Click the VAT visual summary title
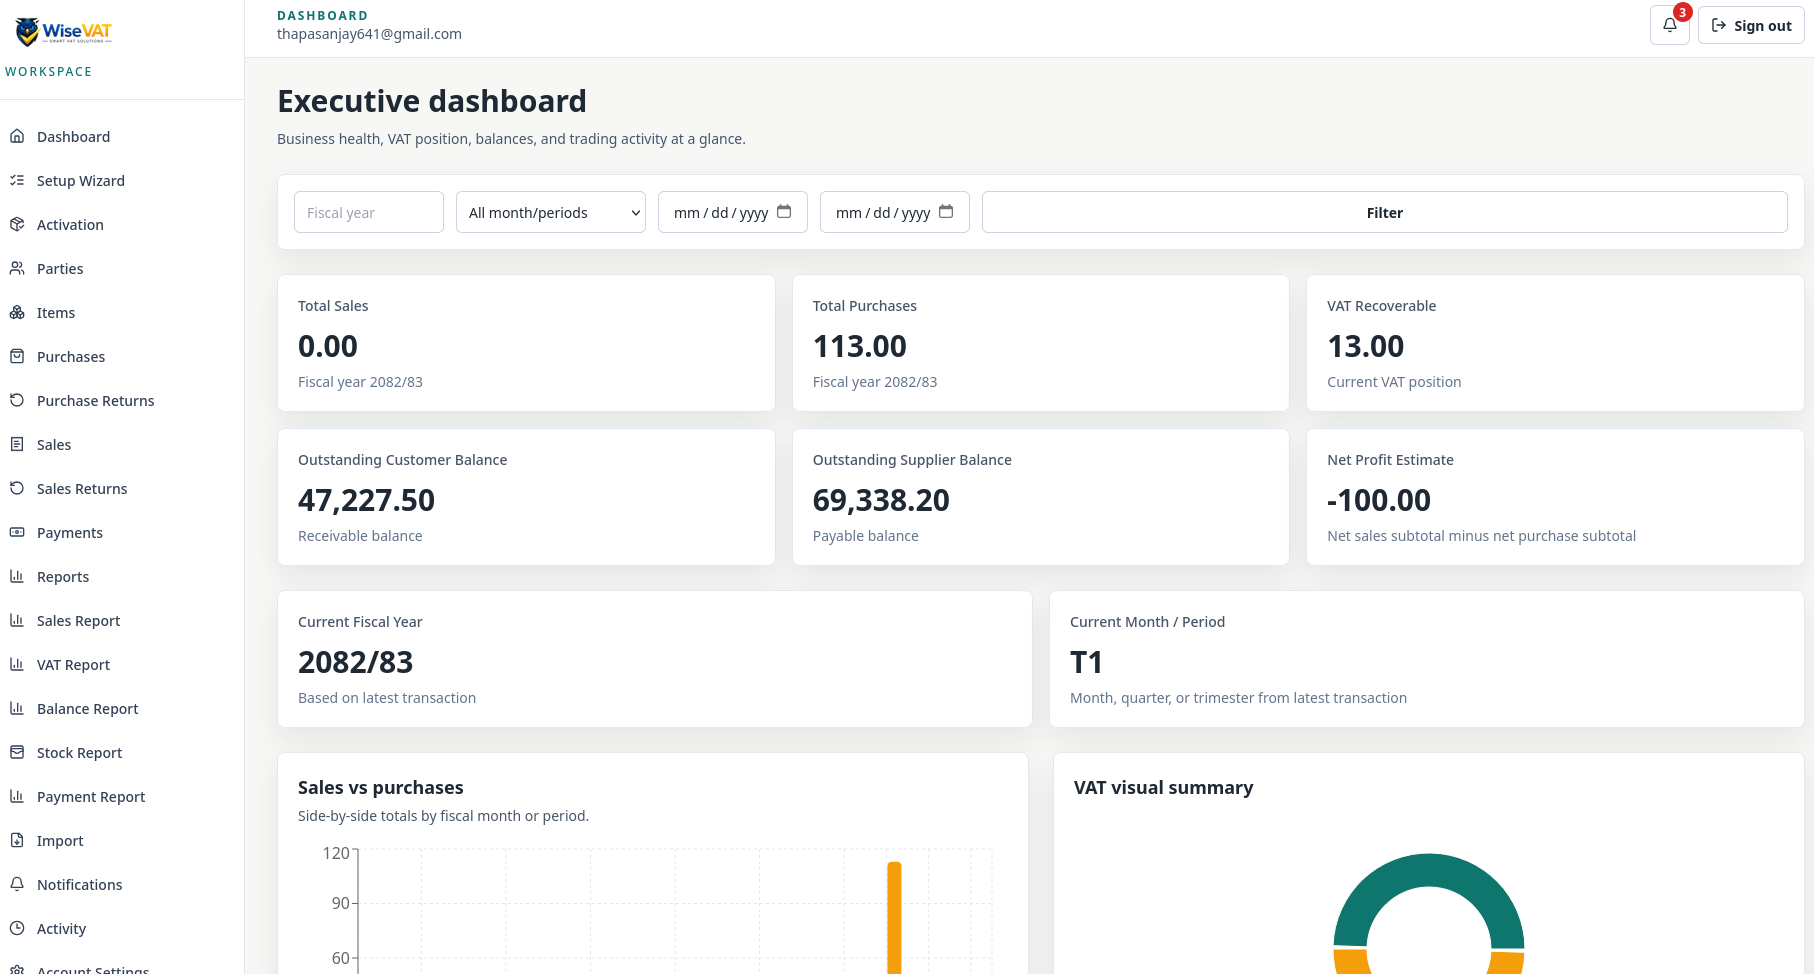1814x974 pixels. [1163, 787]
